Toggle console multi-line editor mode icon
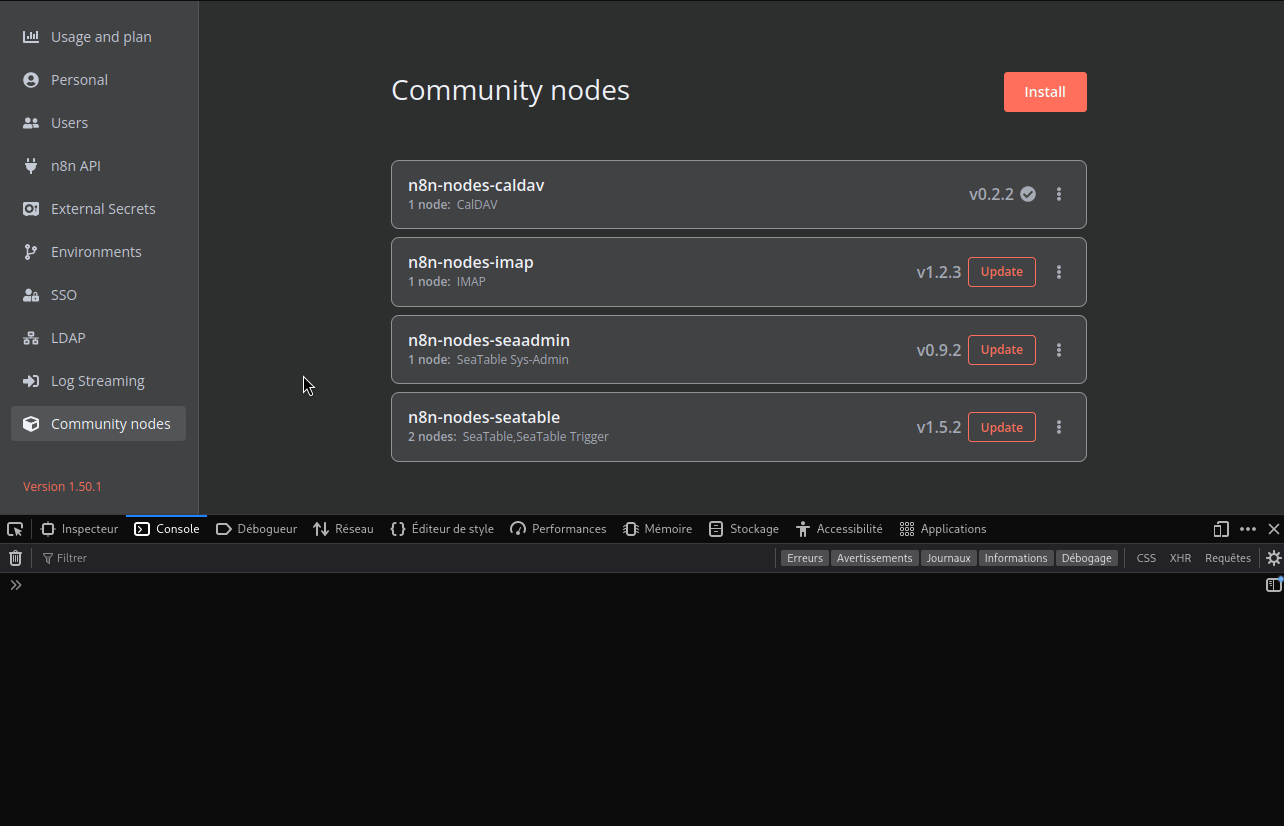The height and width of the screenshot is (826, 1284). pos(1273,585)
